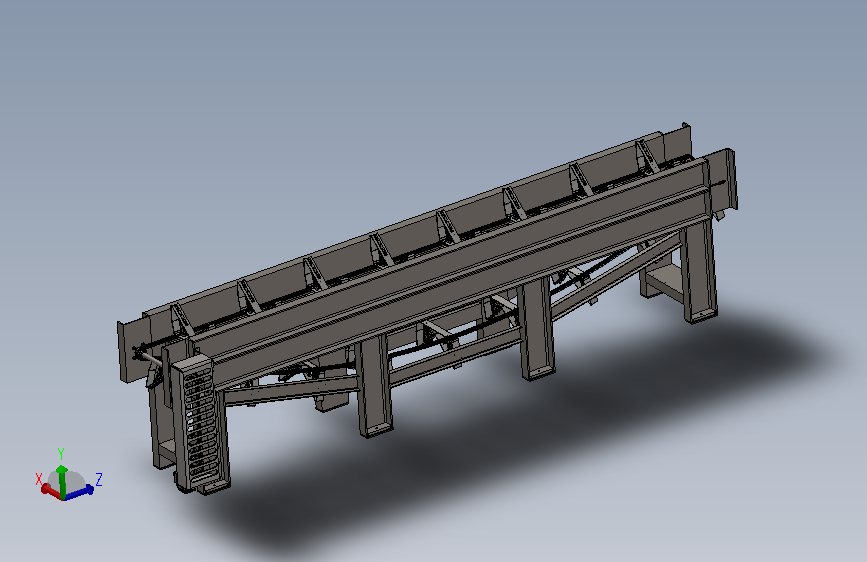Pick the leftmost triangular rib on rear wall
Screen dimensions: 867x562
(x=182, y=320)
